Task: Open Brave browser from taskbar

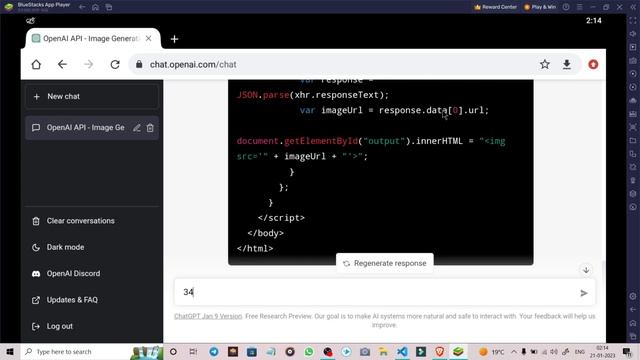Action: pyautogui.click(x=440, y=352)
